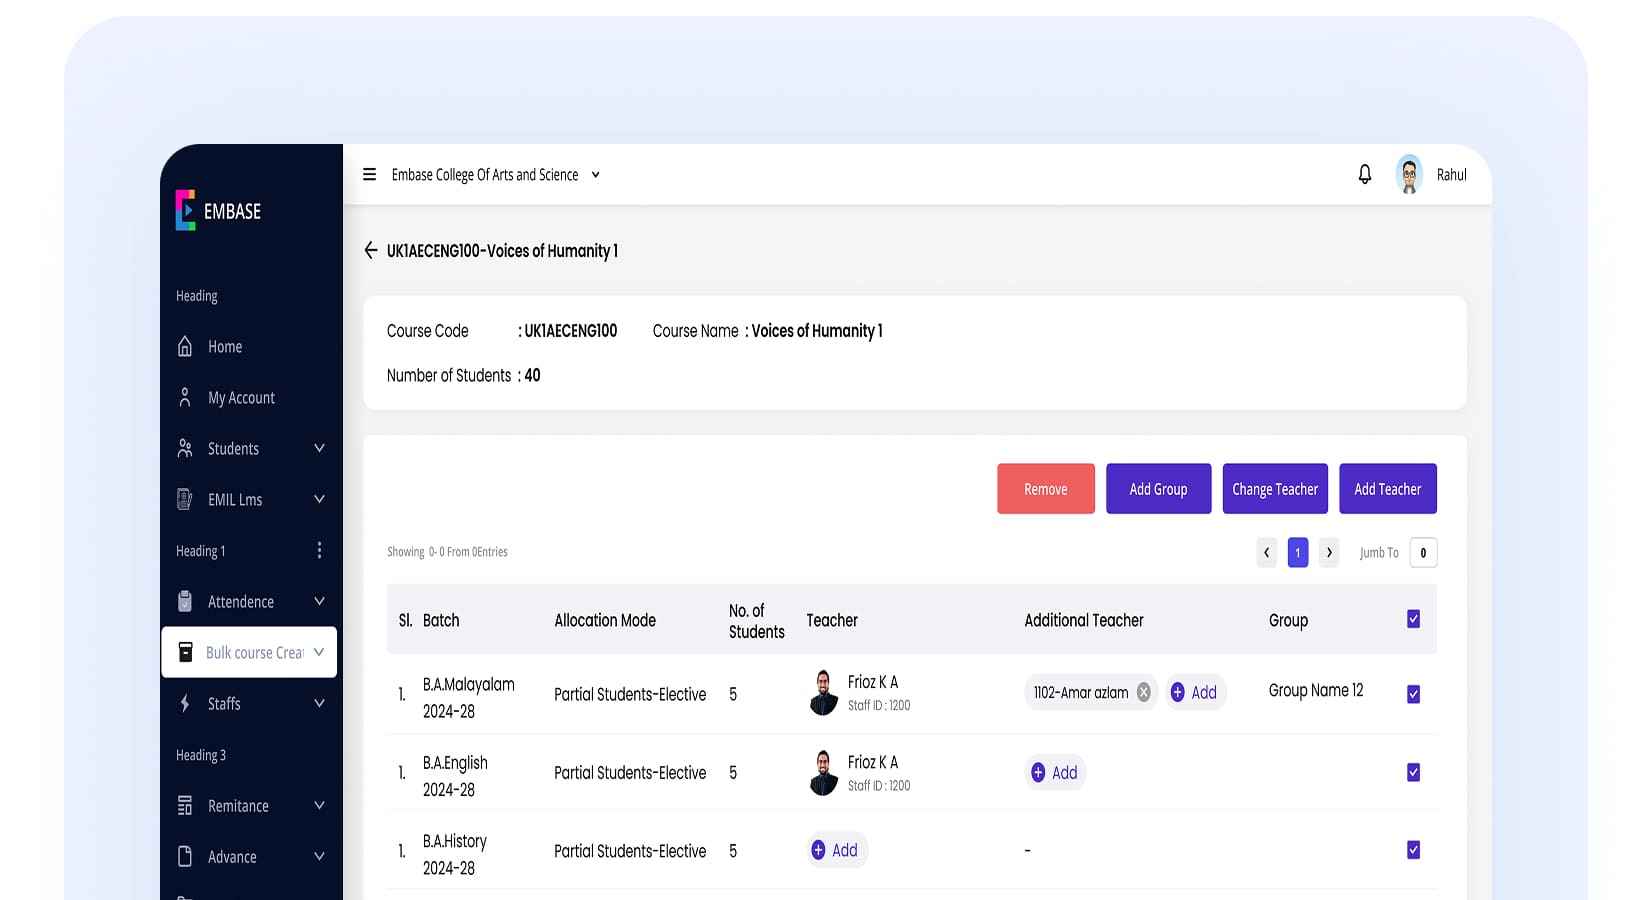Click username Rahul in header

point(1452,174)
